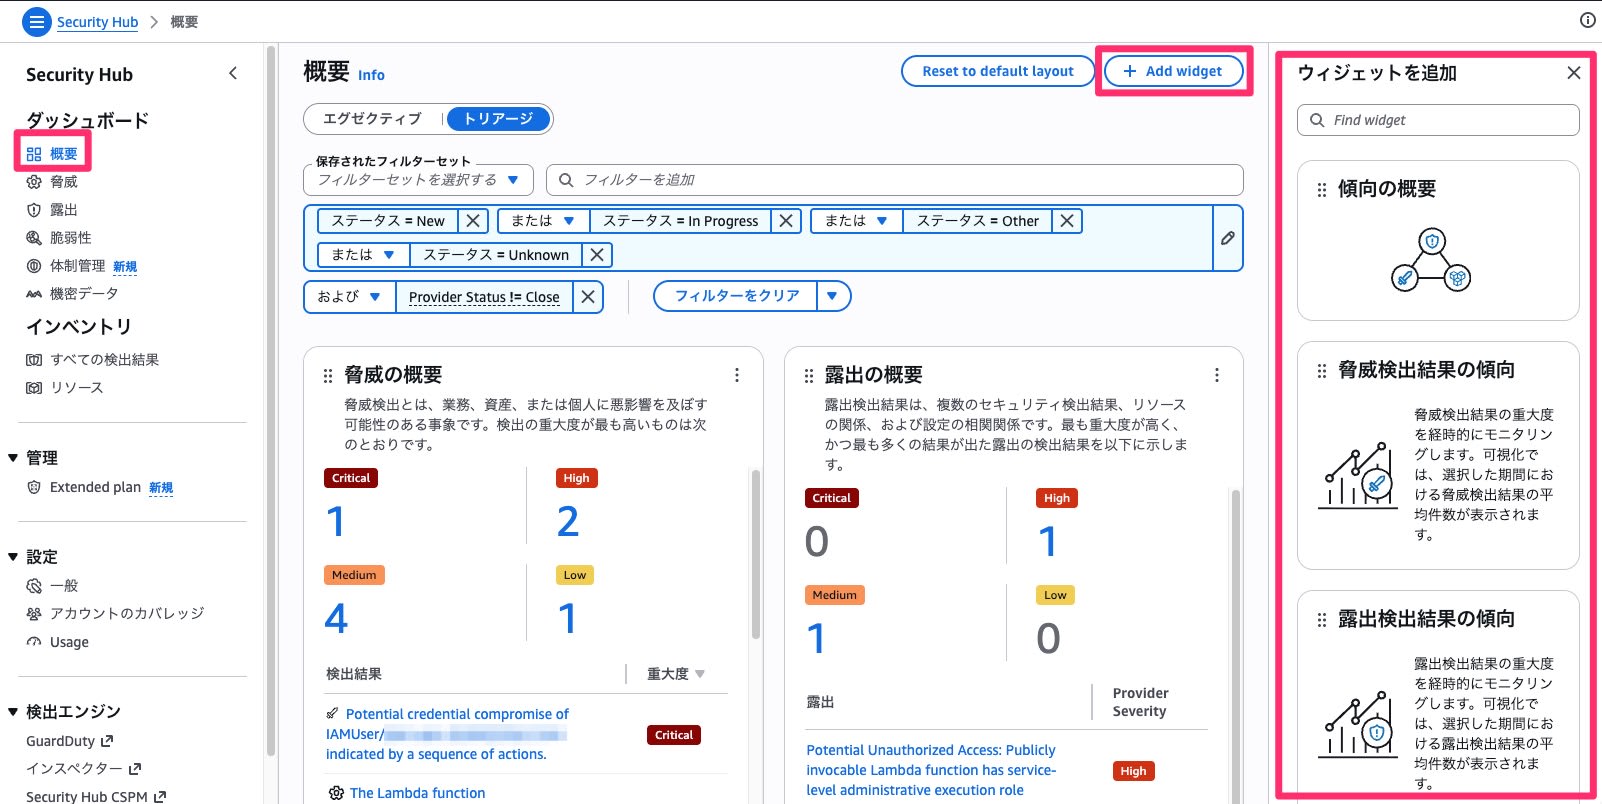Close the ウィジェットを追加 panel

click(x=1573, y=73)
